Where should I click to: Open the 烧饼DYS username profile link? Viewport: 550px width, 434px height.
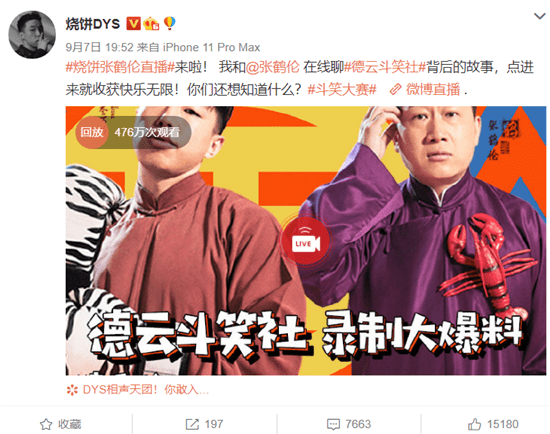coord(93,24)
